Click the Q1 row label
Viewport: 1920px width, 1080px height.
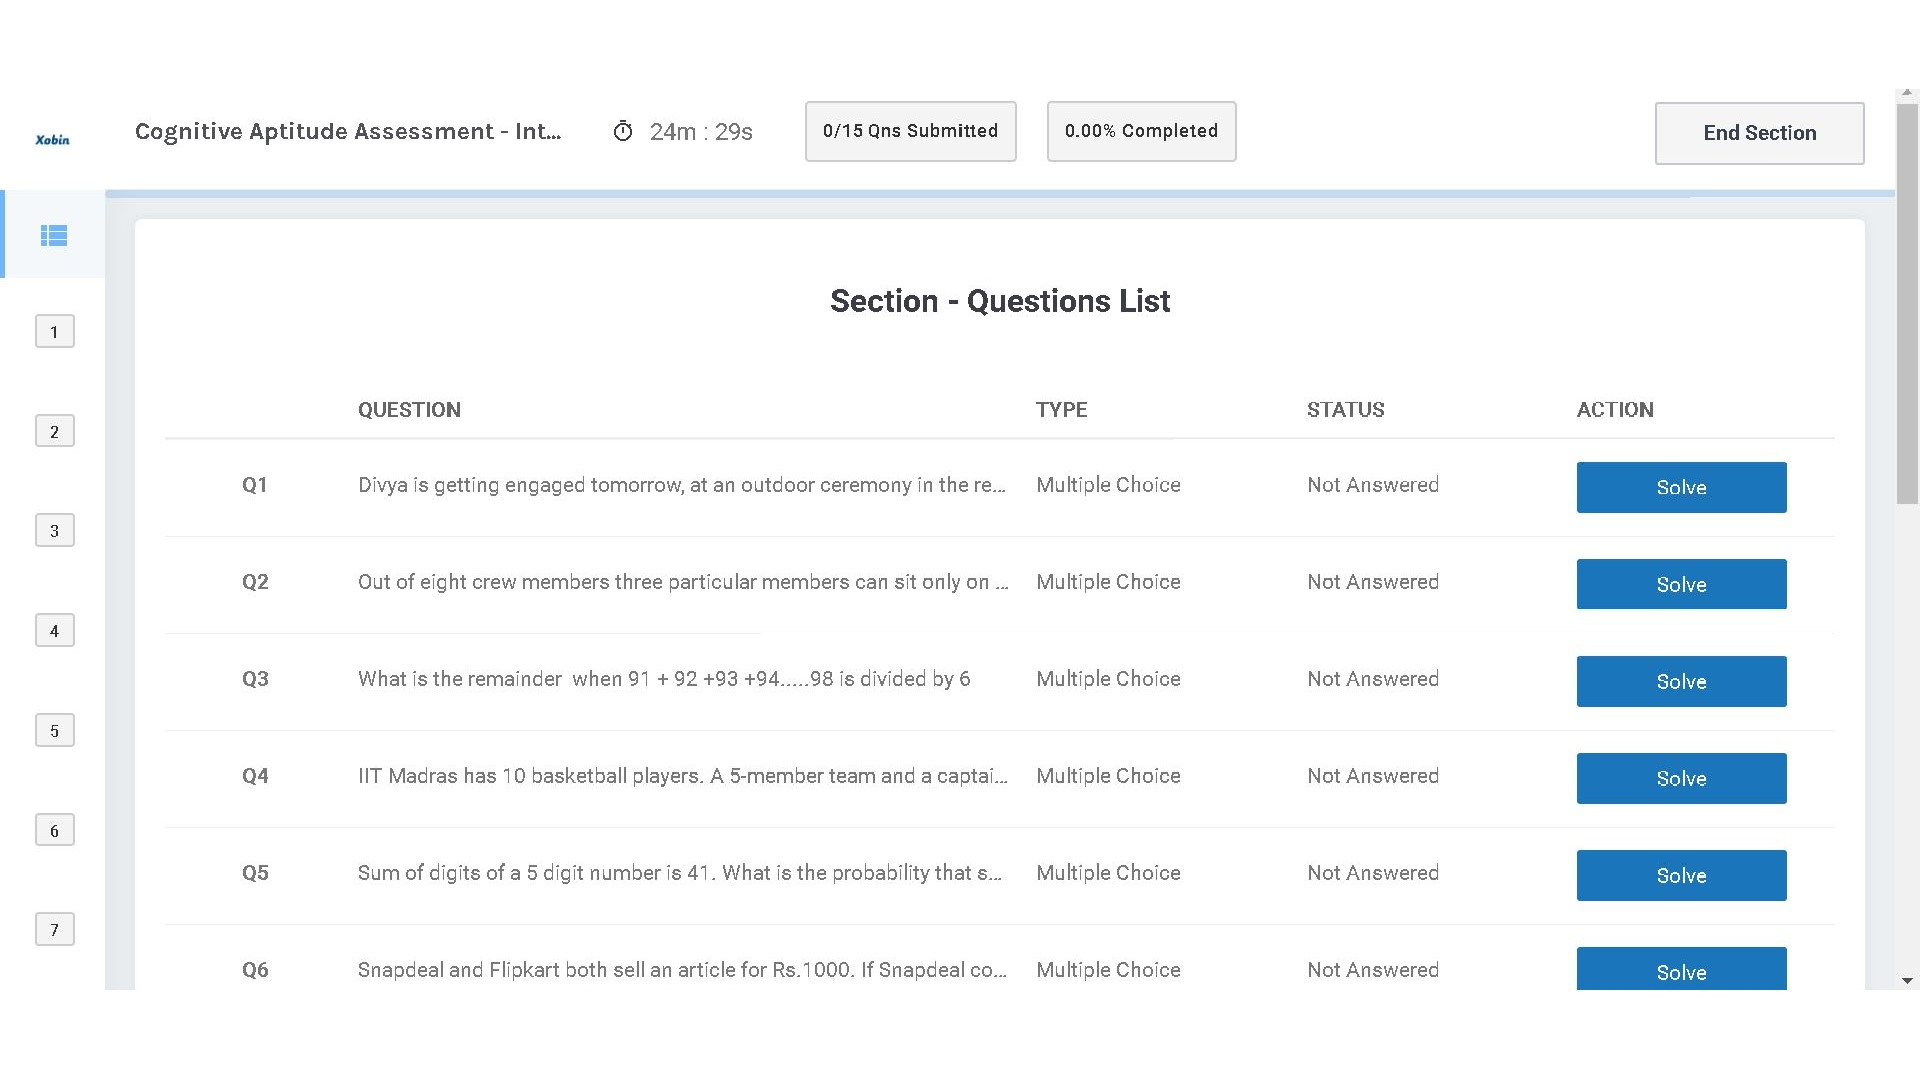tap(255, 485)
